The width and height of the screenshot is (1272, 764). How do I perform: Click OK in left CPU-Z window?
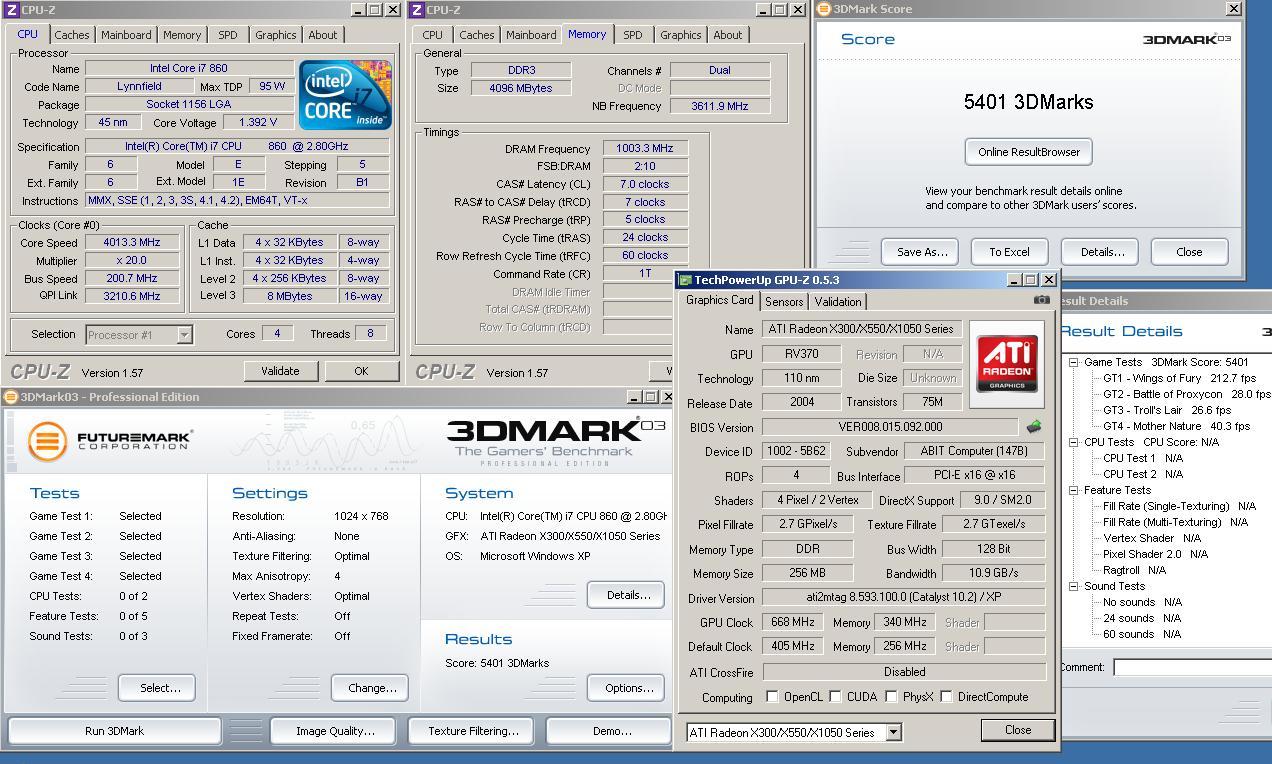pyautogui.click(x=361, y=371)
